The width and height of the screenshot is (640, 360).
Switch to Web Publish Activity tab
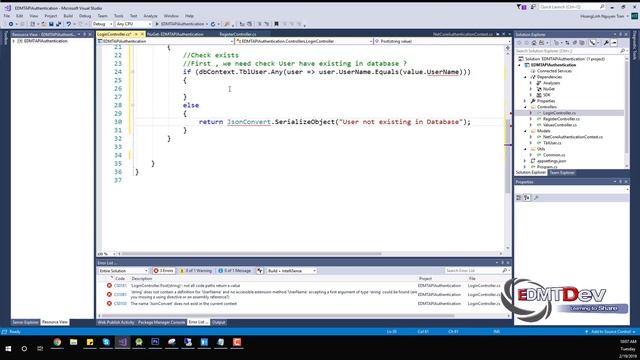coord(116,322)
